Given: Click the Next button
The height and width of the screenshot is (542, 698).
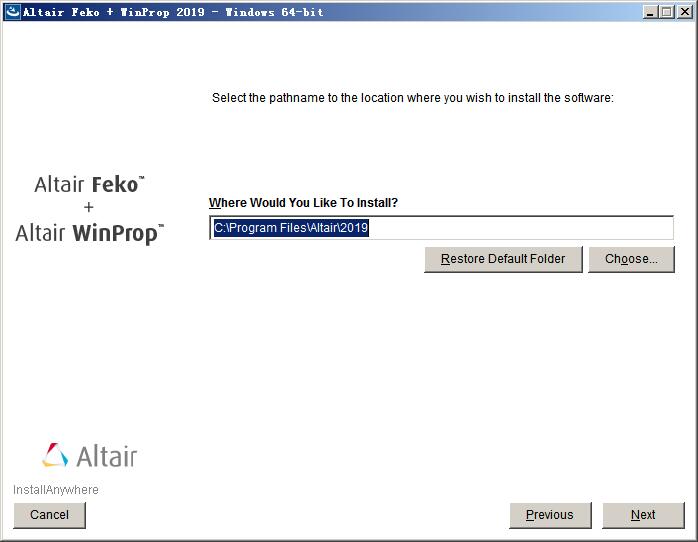Looking at the screenshot, I should click(643, 515).
